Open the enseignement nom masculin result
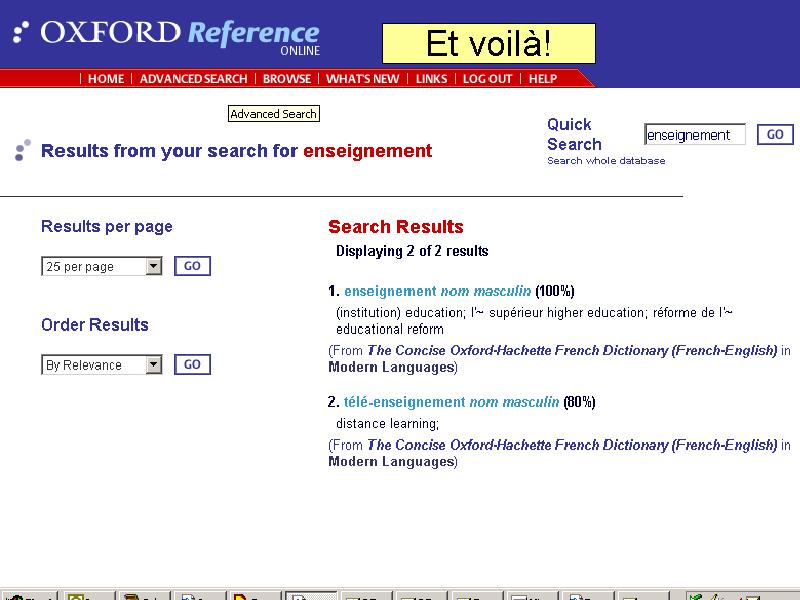The width and height of the screenshot is (800, 600). (x=437, y=291)
